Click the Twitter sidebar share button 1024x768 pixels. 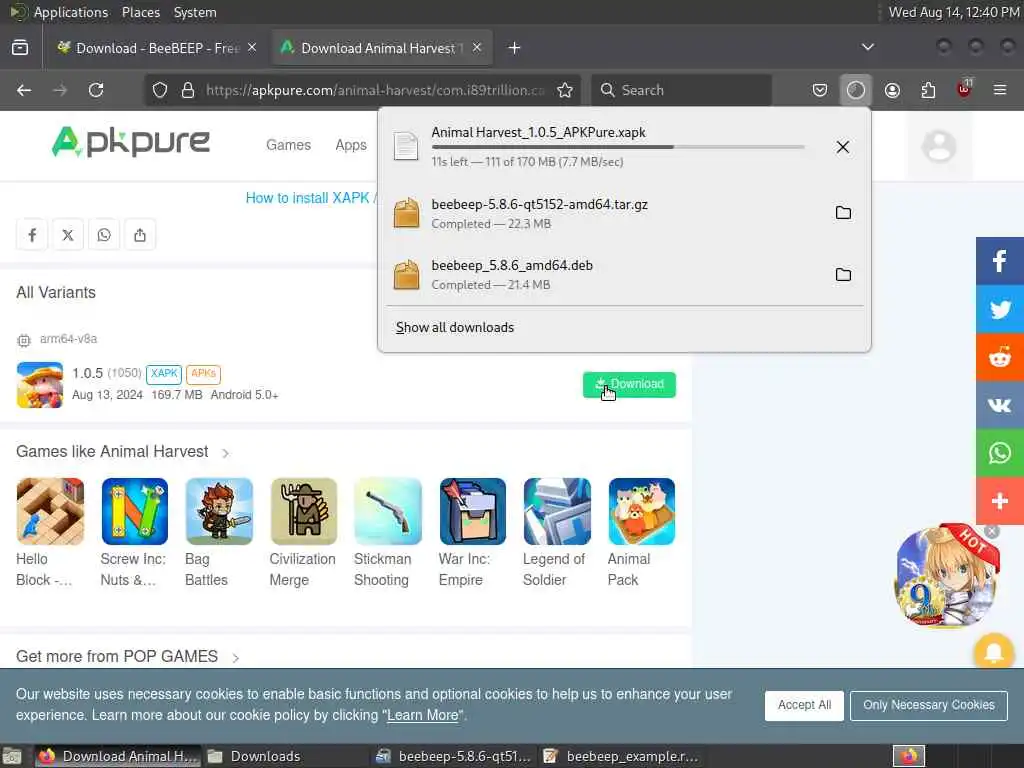(1000, 310)
